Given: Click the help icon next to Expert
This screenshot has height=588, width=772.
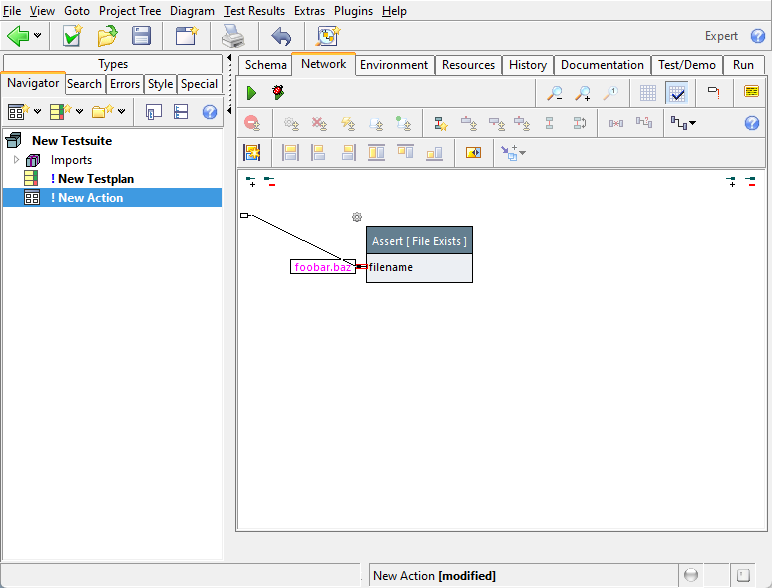Looking at the screenshot, I should click(757, 36).
